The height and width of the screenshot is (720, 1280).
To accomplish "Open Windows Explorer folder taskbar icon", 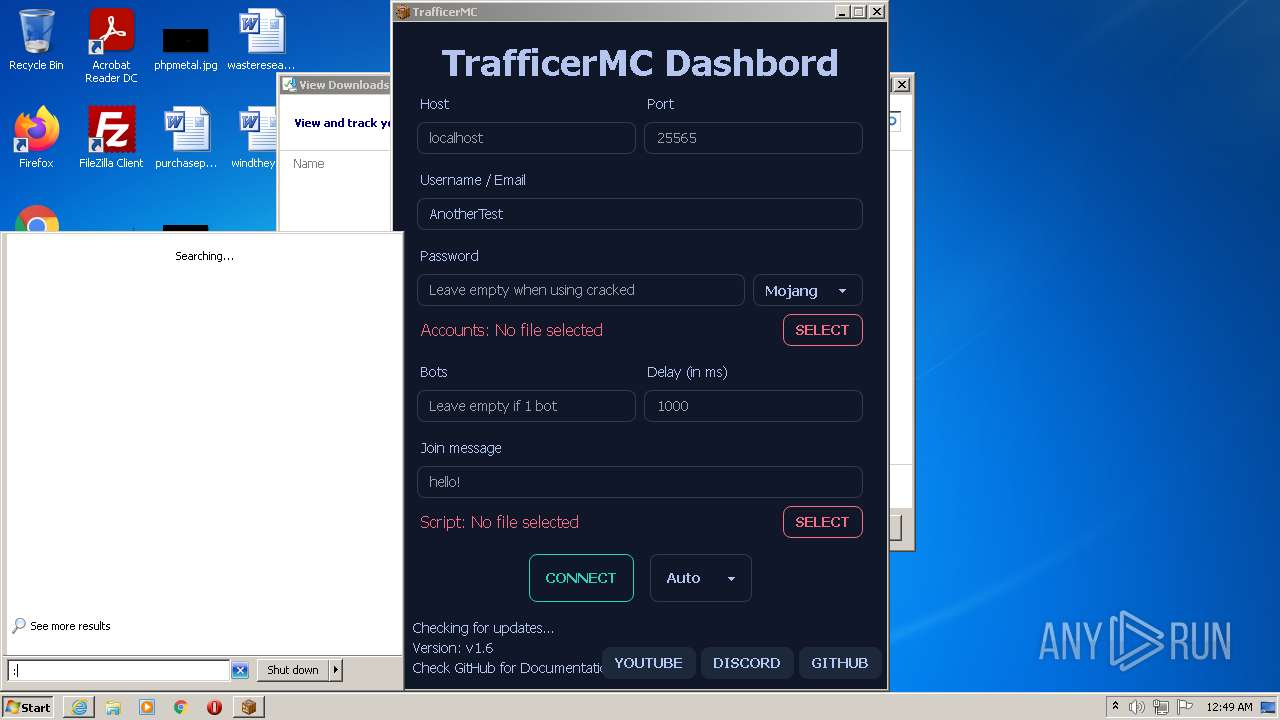I will pos(113,707).
